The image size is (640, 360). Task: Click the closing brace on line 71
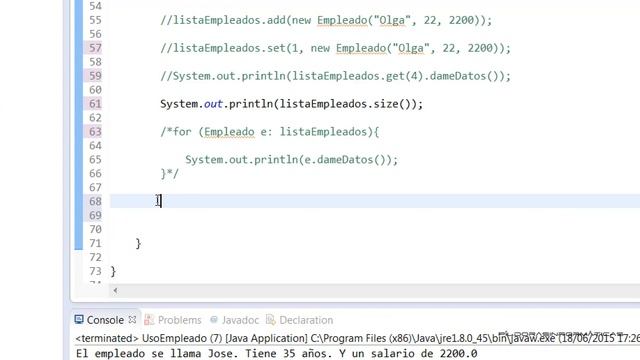(x=138, y=244)
